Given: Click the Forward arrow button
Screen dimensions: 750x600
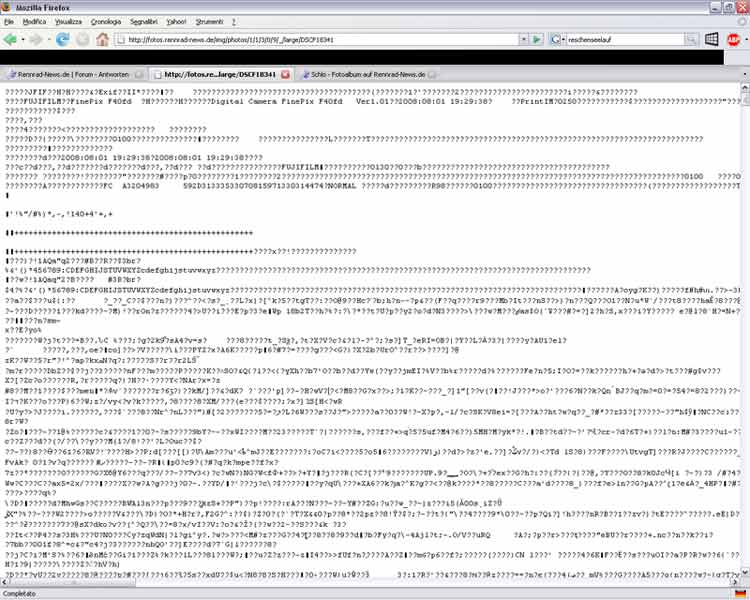Looking at the screenshot, I should tap(37, 39).
